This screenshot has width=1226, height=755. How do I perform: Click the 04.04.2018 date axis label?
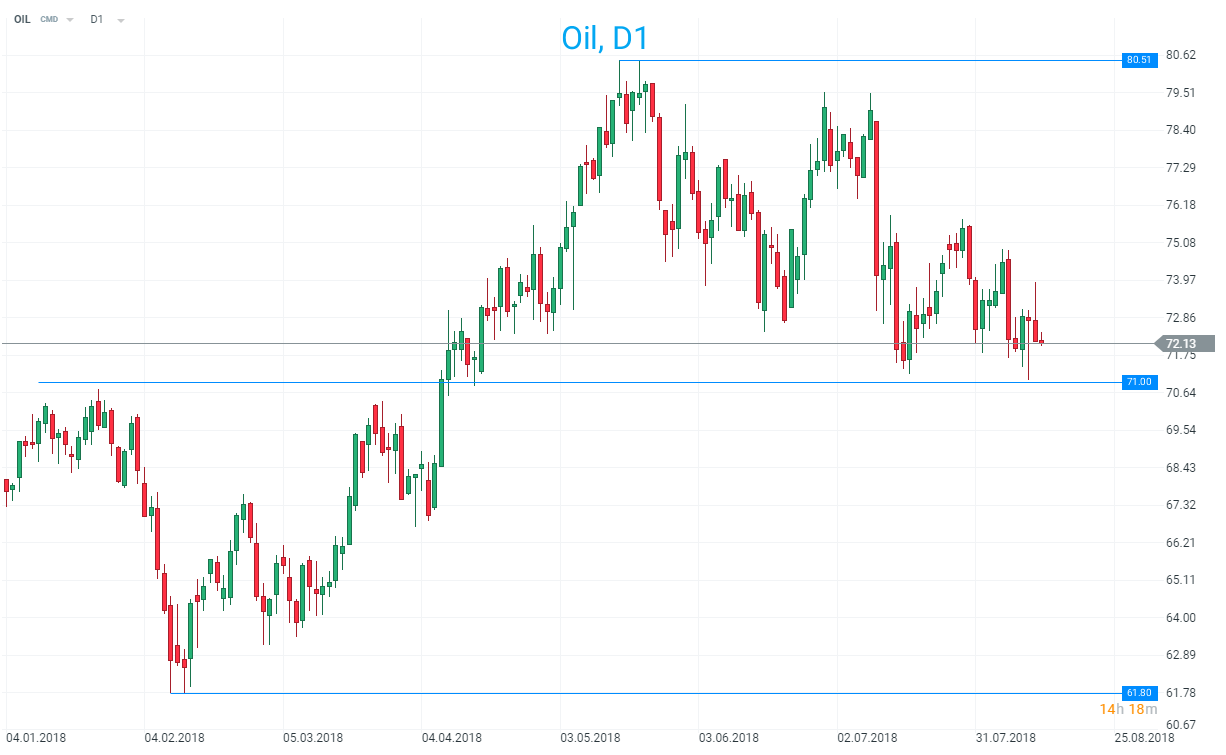pos(452,738)
